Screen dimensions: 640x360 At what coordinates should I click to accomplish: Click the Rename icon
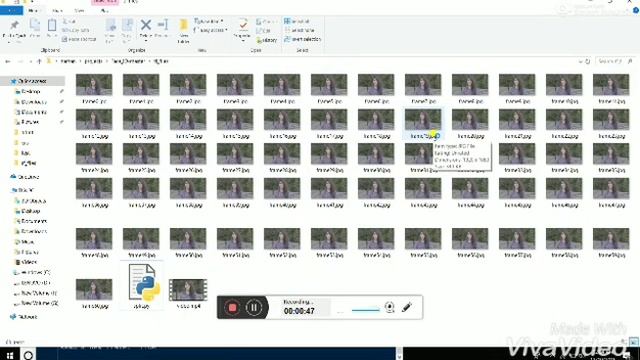pyautogui.click(x=162, y=25)
